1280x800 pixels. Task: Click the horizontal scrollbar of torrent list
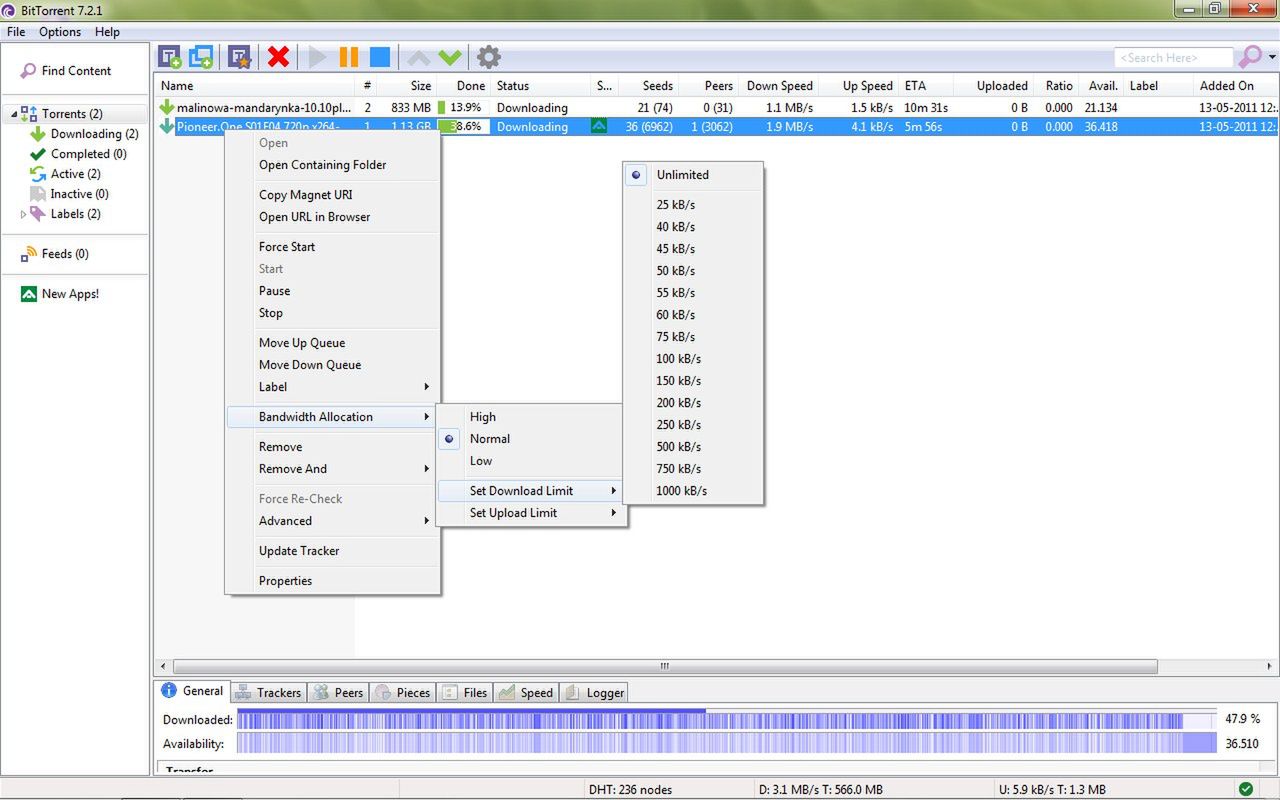665,666
